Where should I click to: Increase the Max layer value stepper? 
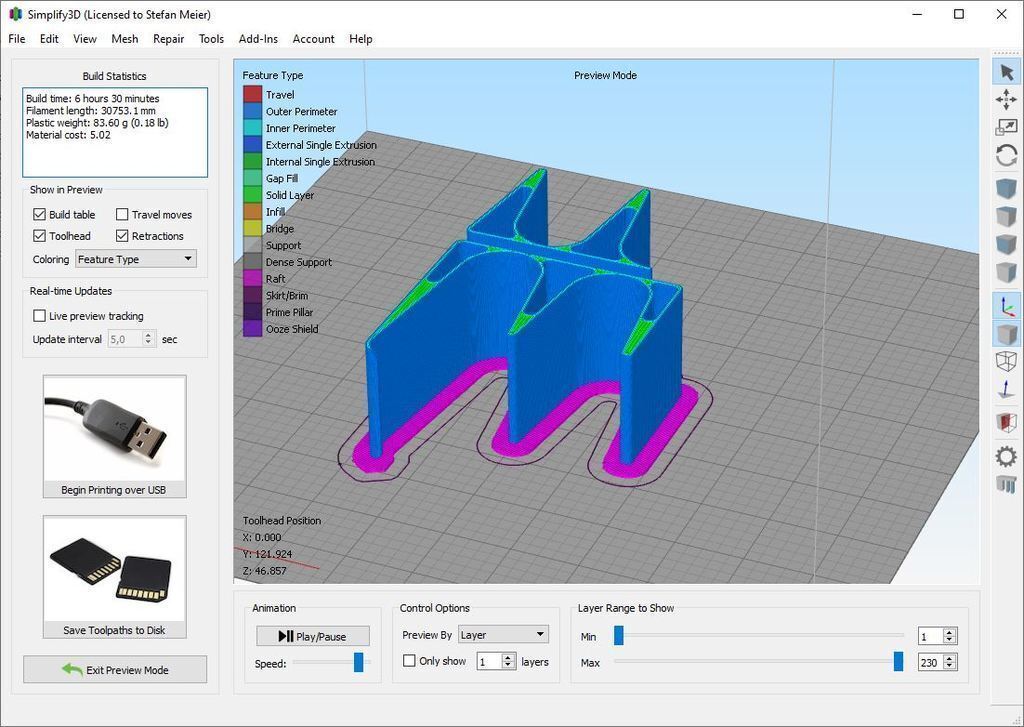pyautogui.click(x=950, y=658)
